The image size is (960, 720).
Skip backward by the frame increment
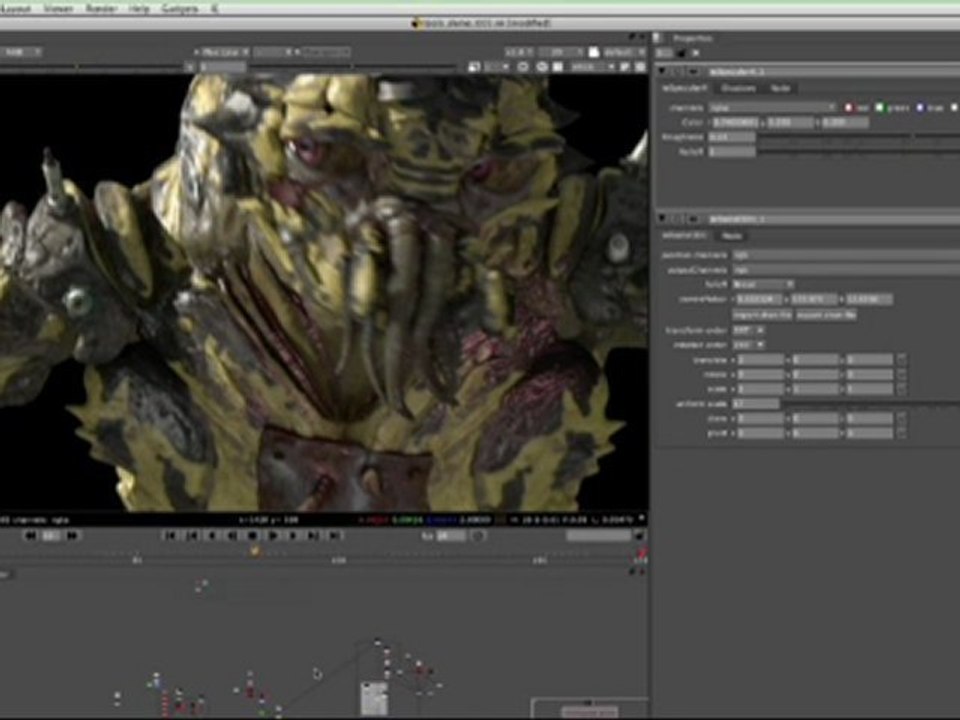29,536
